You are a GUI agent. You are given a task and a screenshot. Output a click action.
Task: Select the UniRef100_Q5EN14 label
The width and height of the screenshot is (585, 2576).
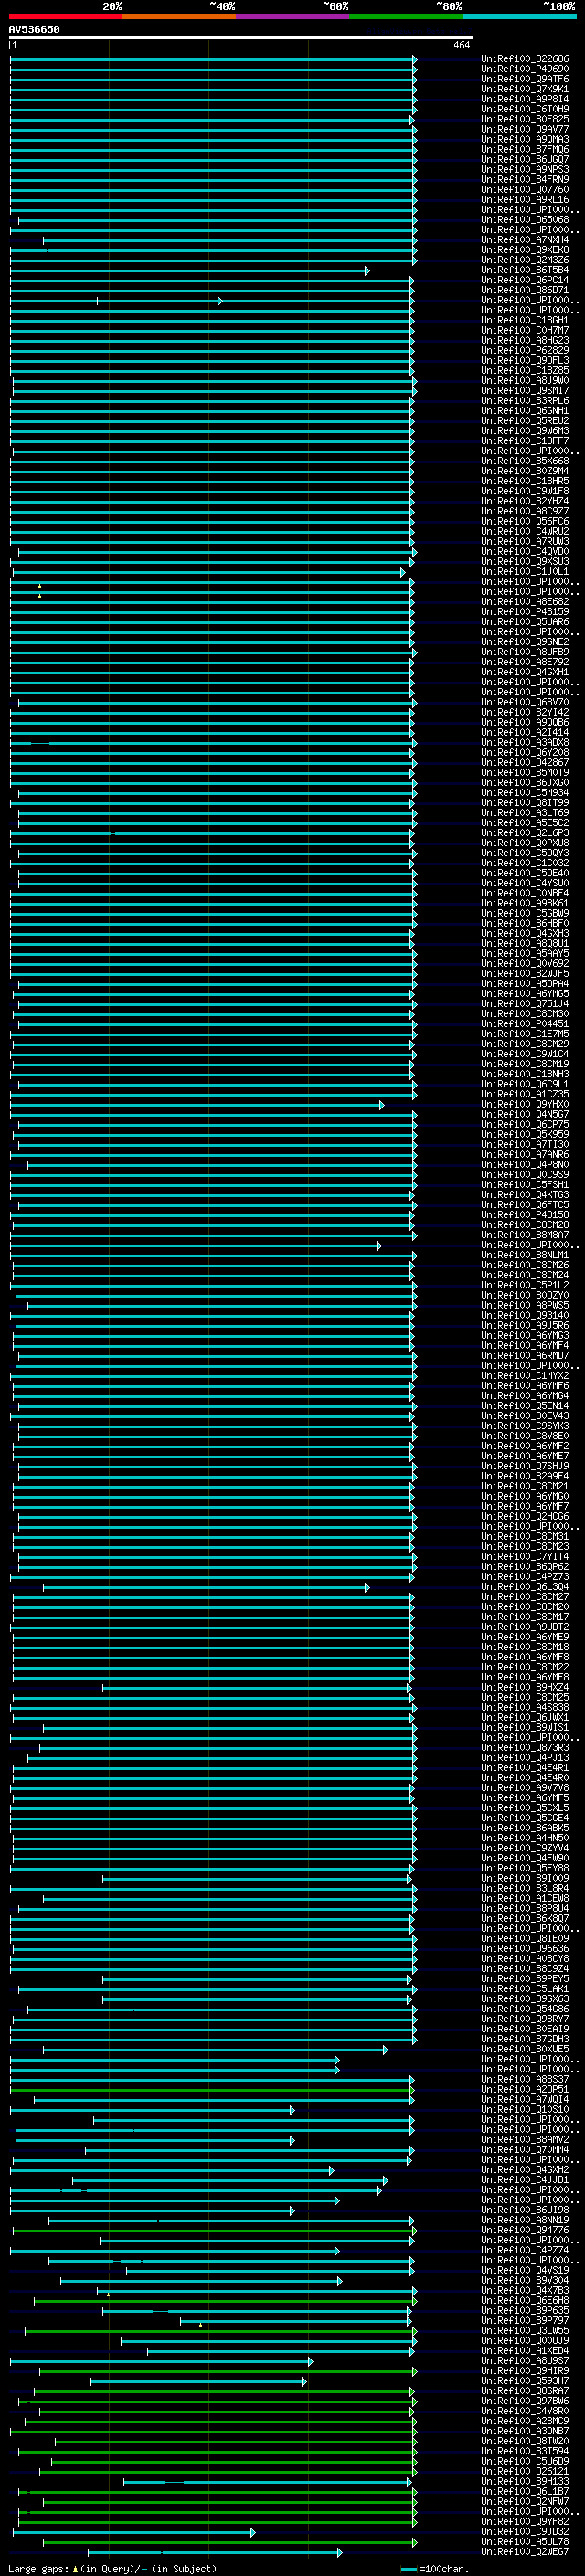(x=524, y=1406)
